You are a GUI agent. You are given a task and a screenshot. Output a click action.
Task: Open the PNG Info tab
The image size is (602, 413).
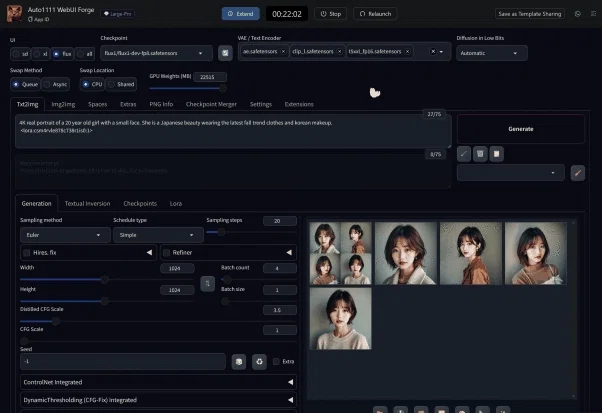161,104
